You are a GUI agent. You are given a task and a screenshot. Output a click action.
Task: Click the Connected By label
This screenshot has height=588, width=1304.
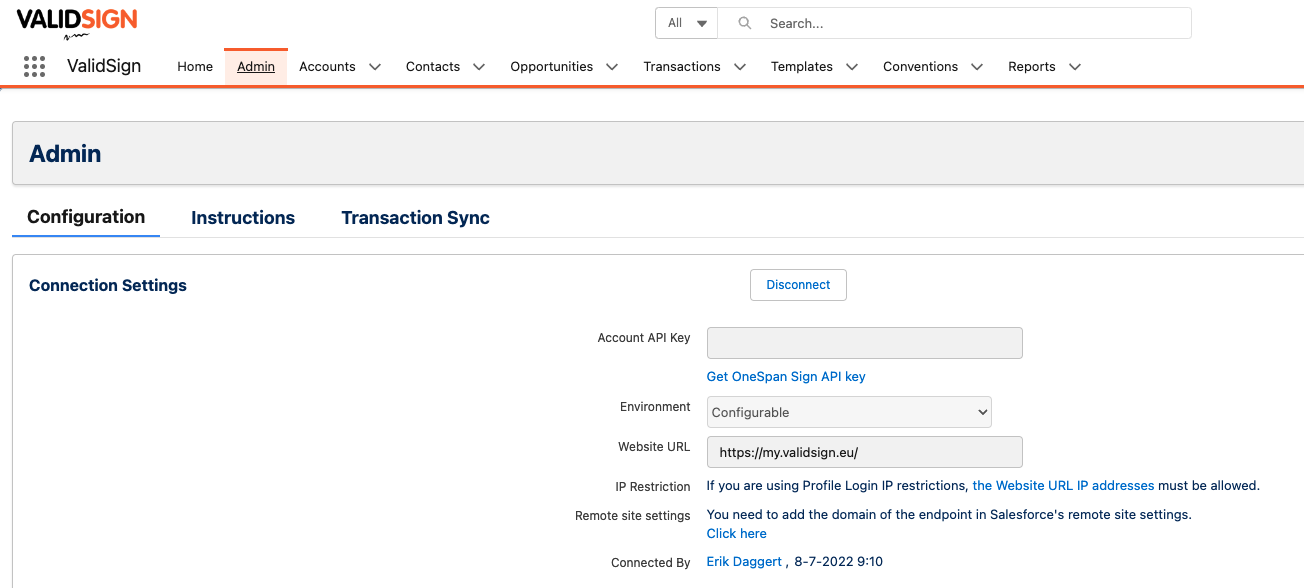(x=651, y=562)
